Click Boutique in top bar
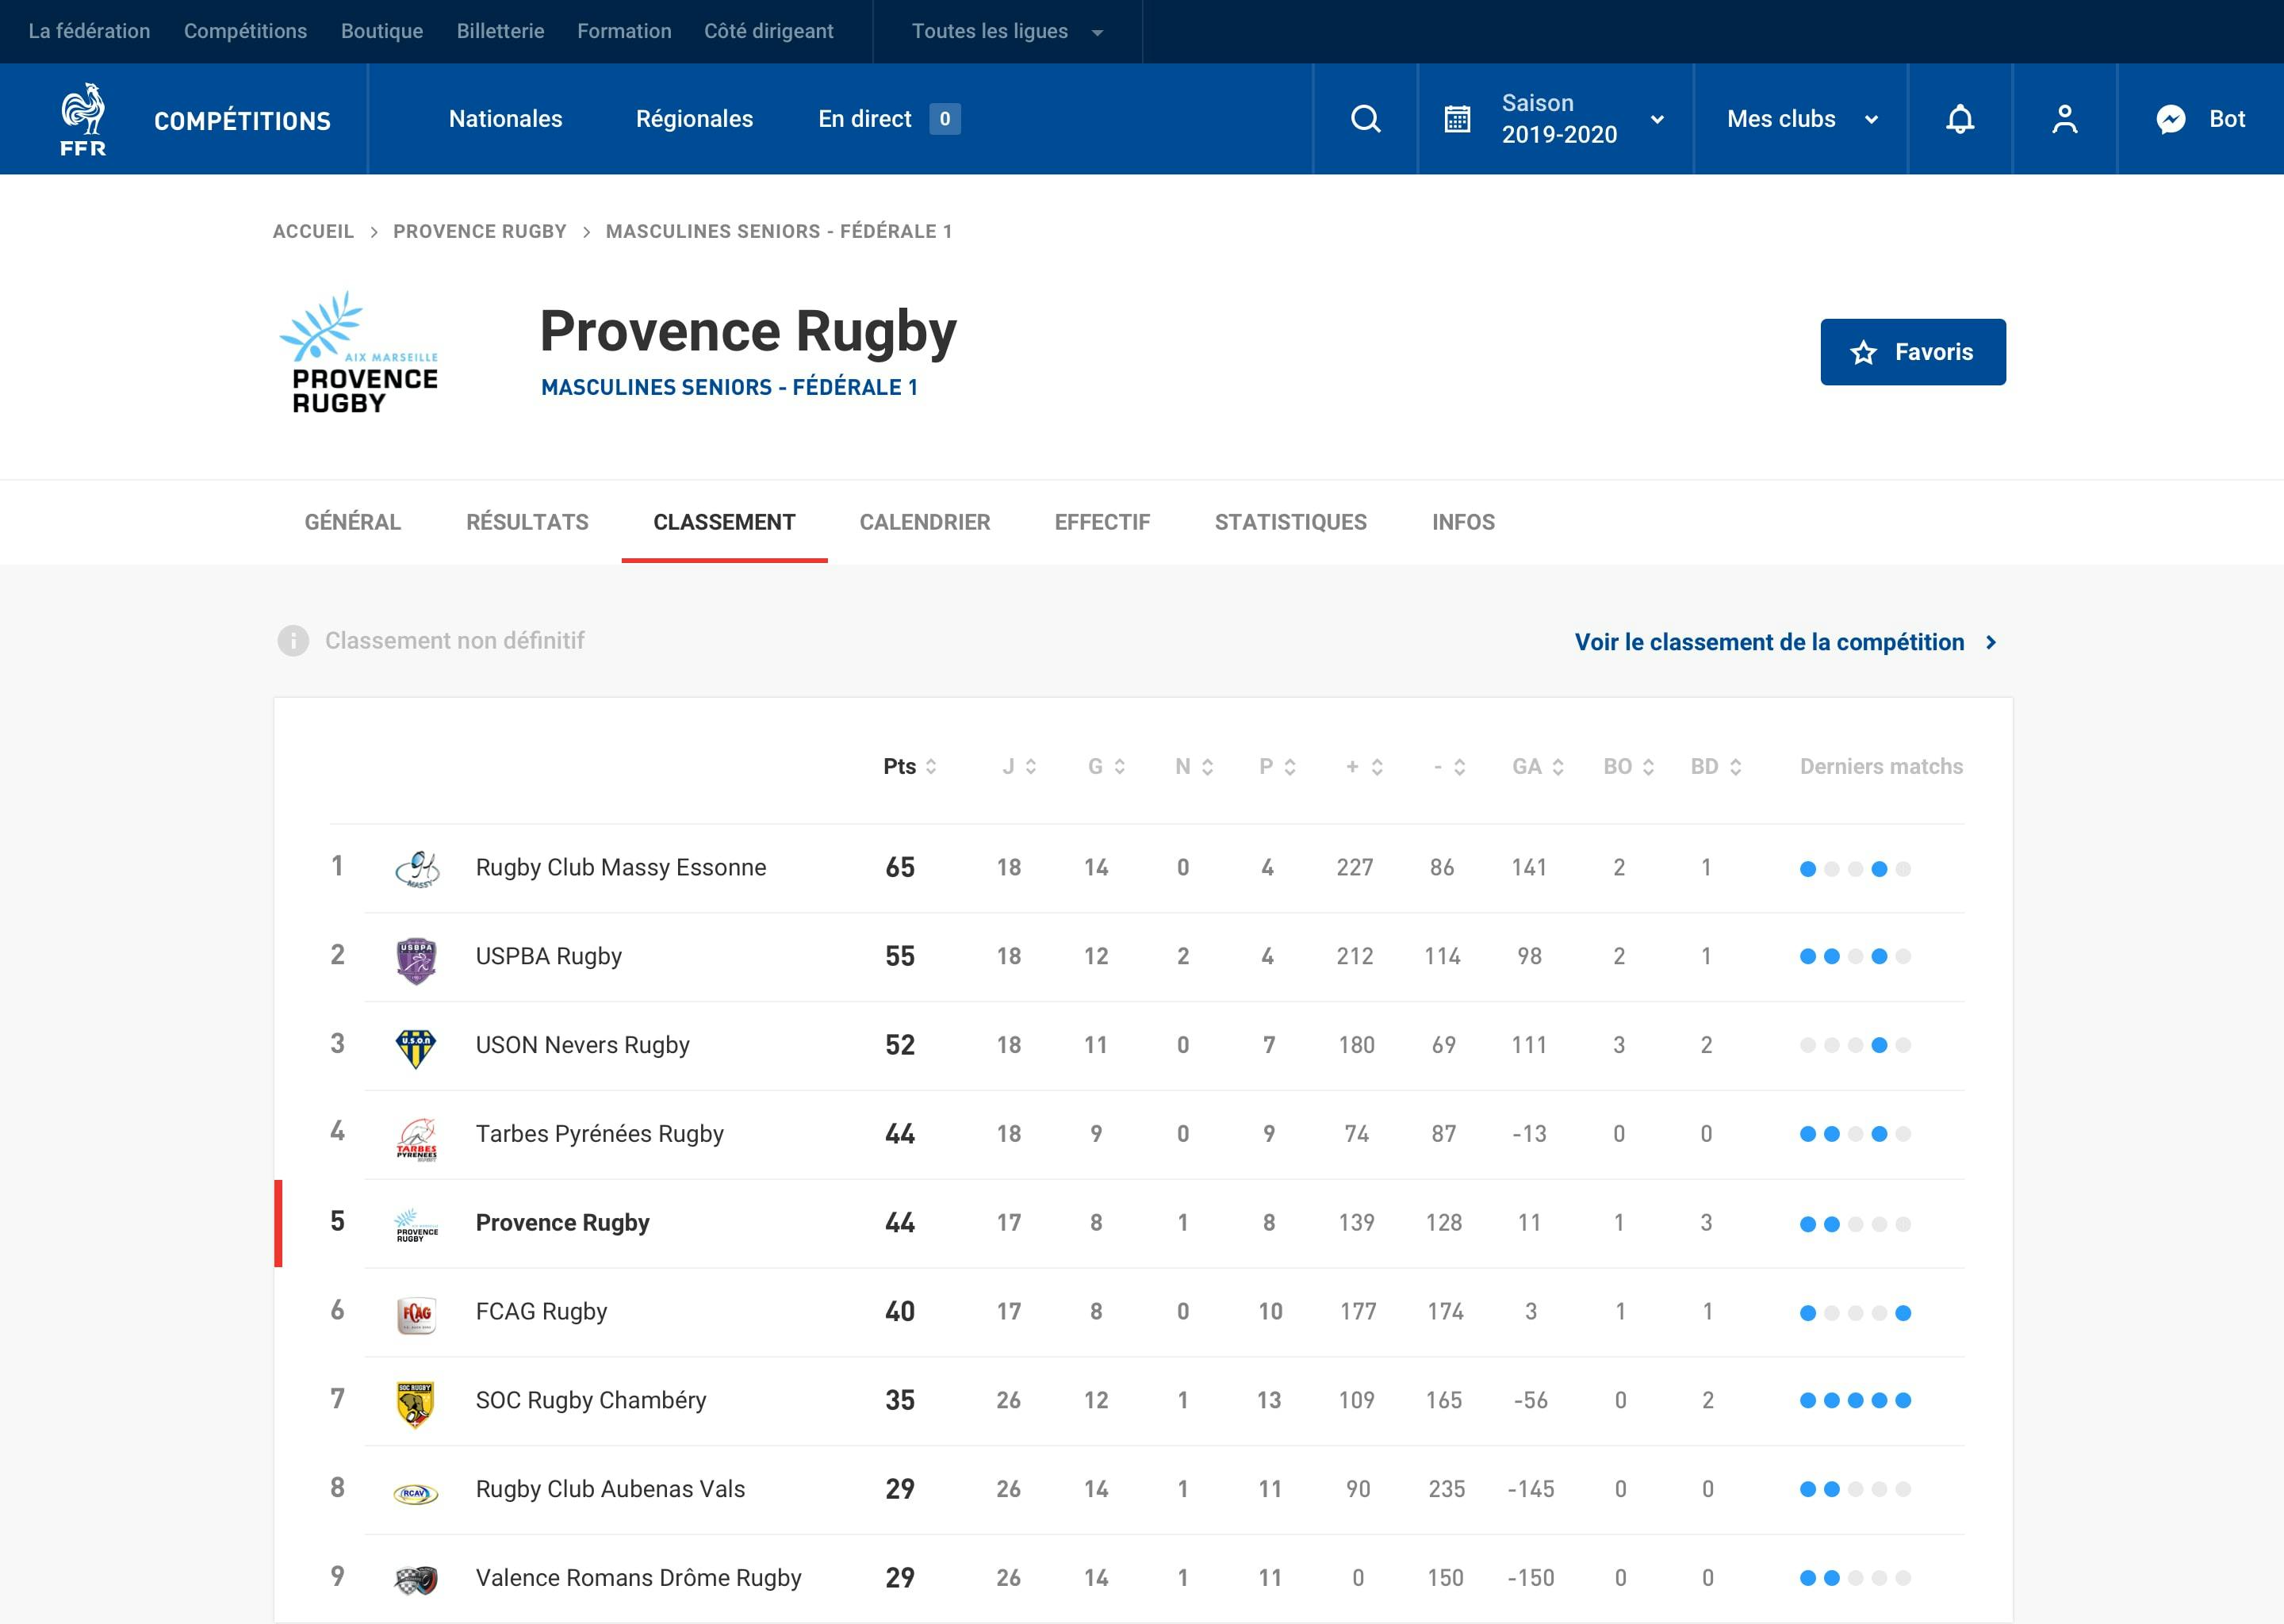Image resolution: width=2284 pixels, height=1624 pixels. (x=382, y=31)
